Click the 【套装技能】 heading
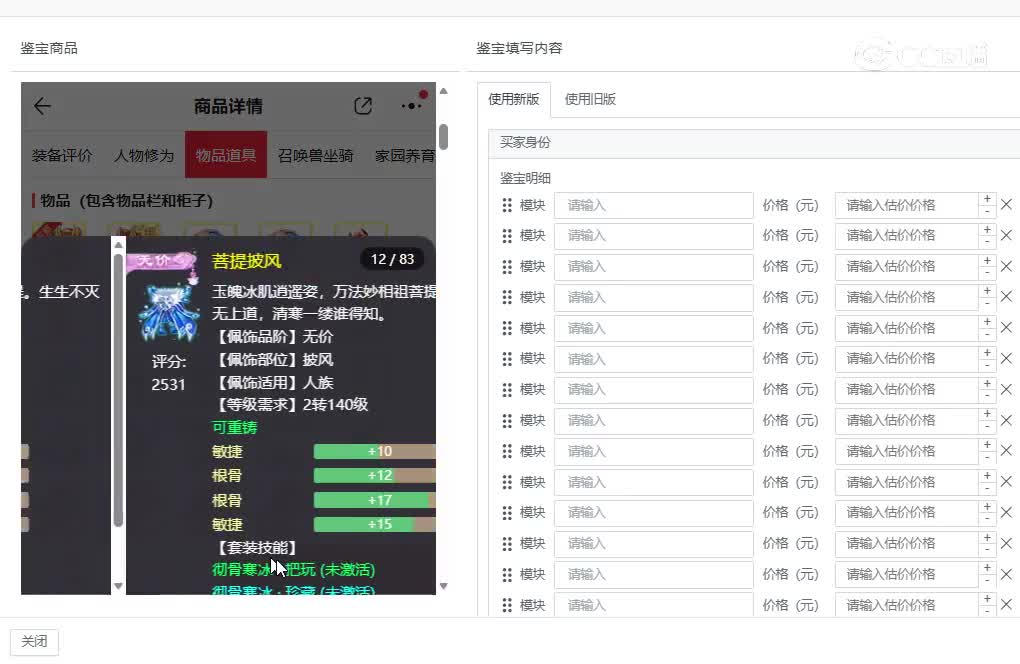Image resolution: width=1020 pixels, height=664 pixels. [256, 548]
